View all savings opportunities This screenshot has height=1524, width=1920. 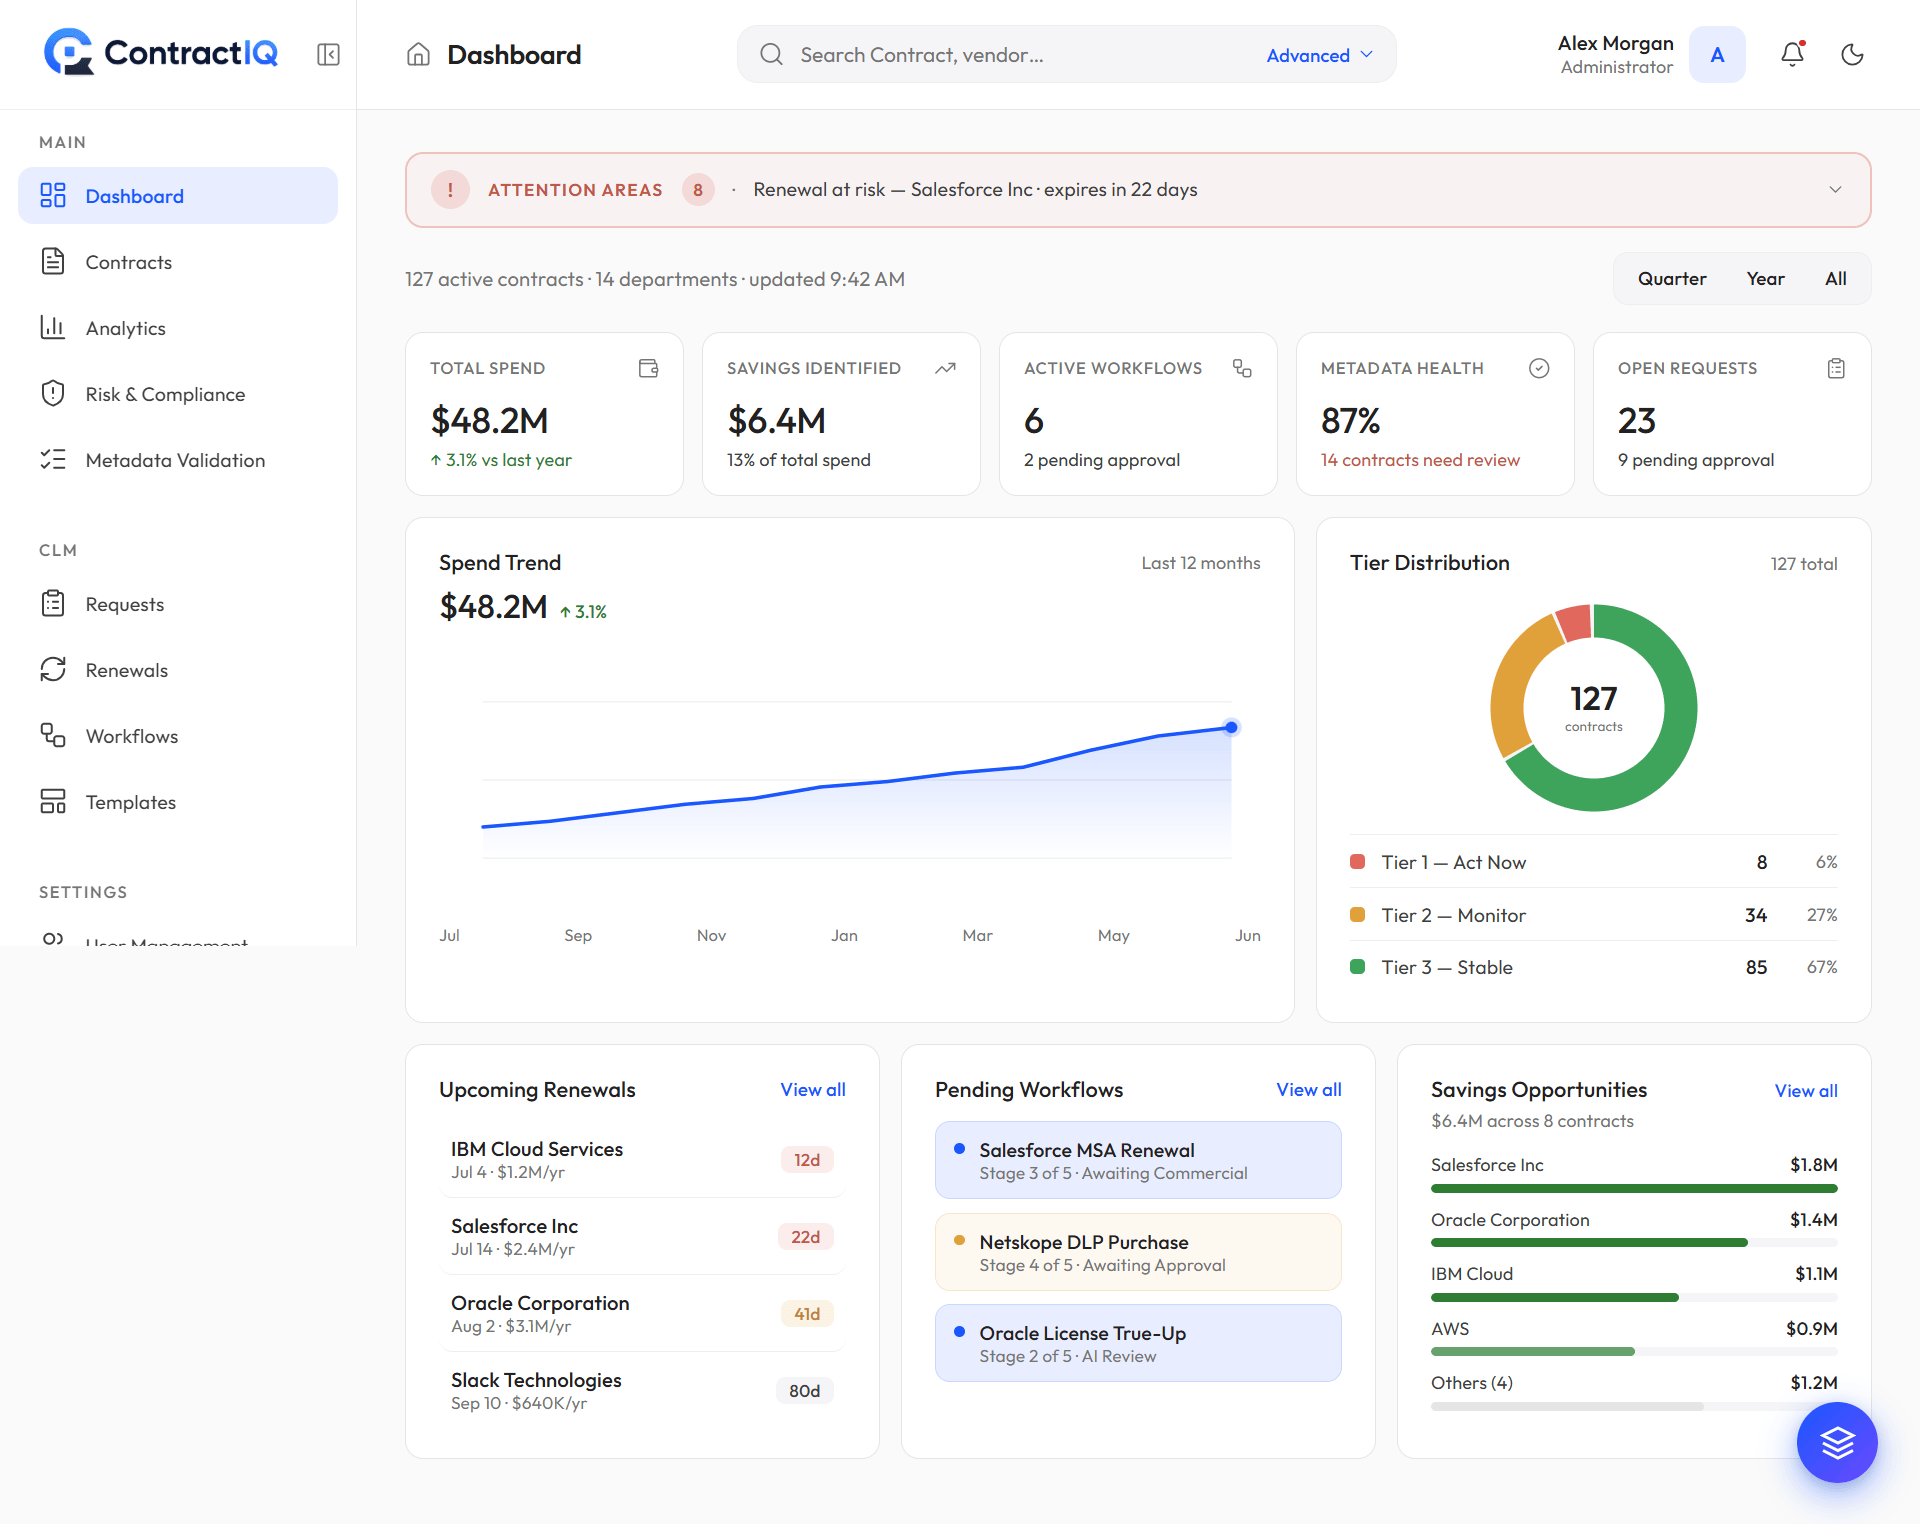tap(1805, 1091)
